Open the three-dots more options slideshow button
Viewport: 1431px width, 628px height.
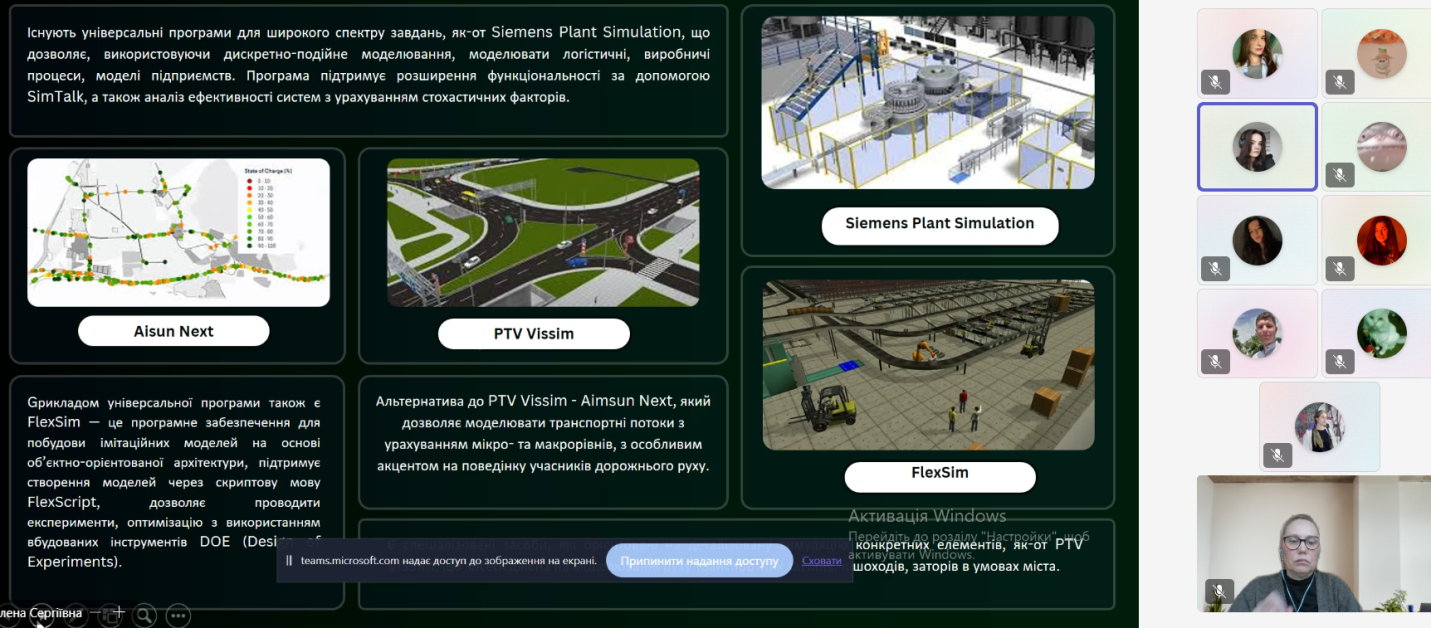coord(178,615)
